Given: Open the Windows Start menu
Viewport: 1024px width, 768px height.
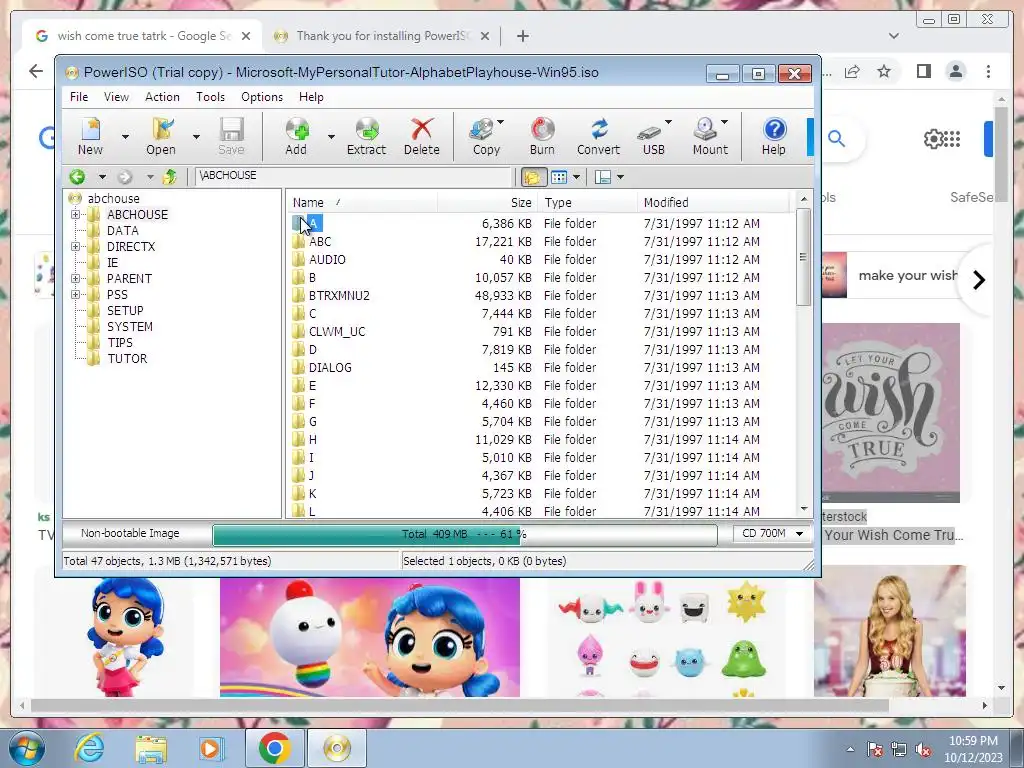Looking at the screenshot, I should pos(25,748).
